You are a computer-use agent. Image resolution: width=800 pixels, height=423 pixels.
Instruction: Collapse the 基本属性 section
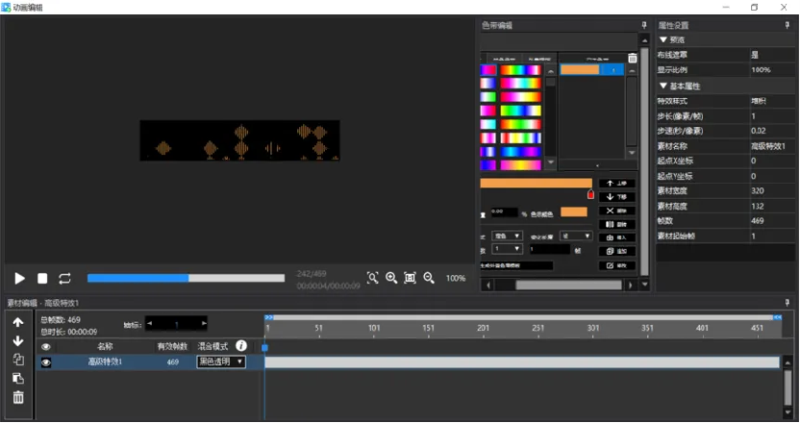tap(663, 86)
